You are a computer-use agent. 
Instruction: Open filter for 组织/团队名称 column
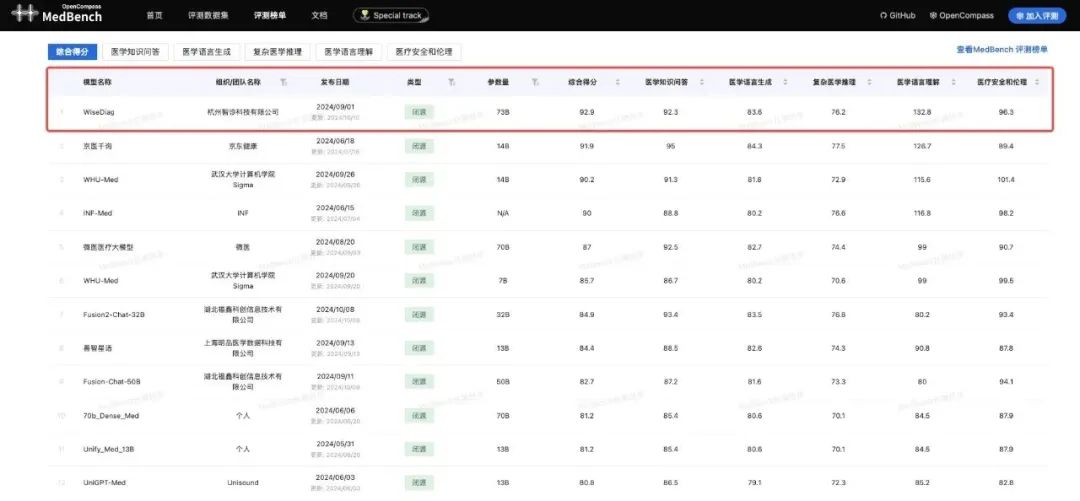[283, 82]
